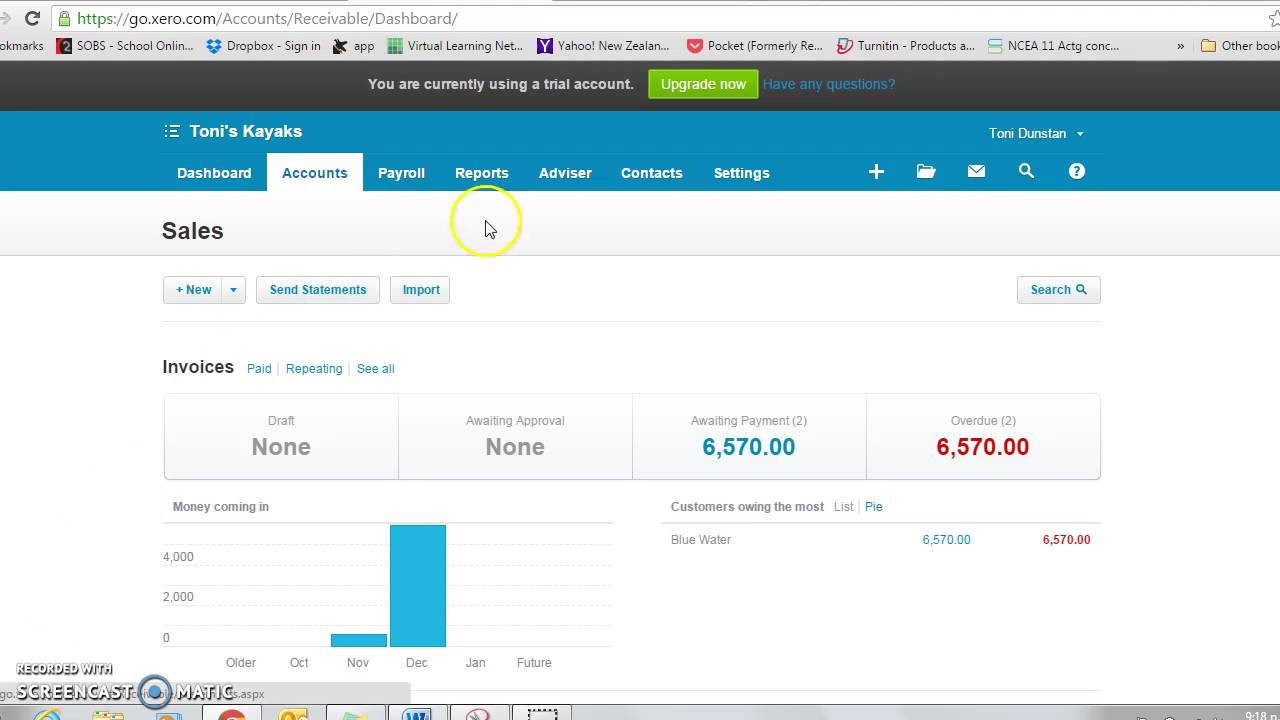
Task: Open the Blue Water customer row
Action: pyautogui.click(x=881, y=540)
